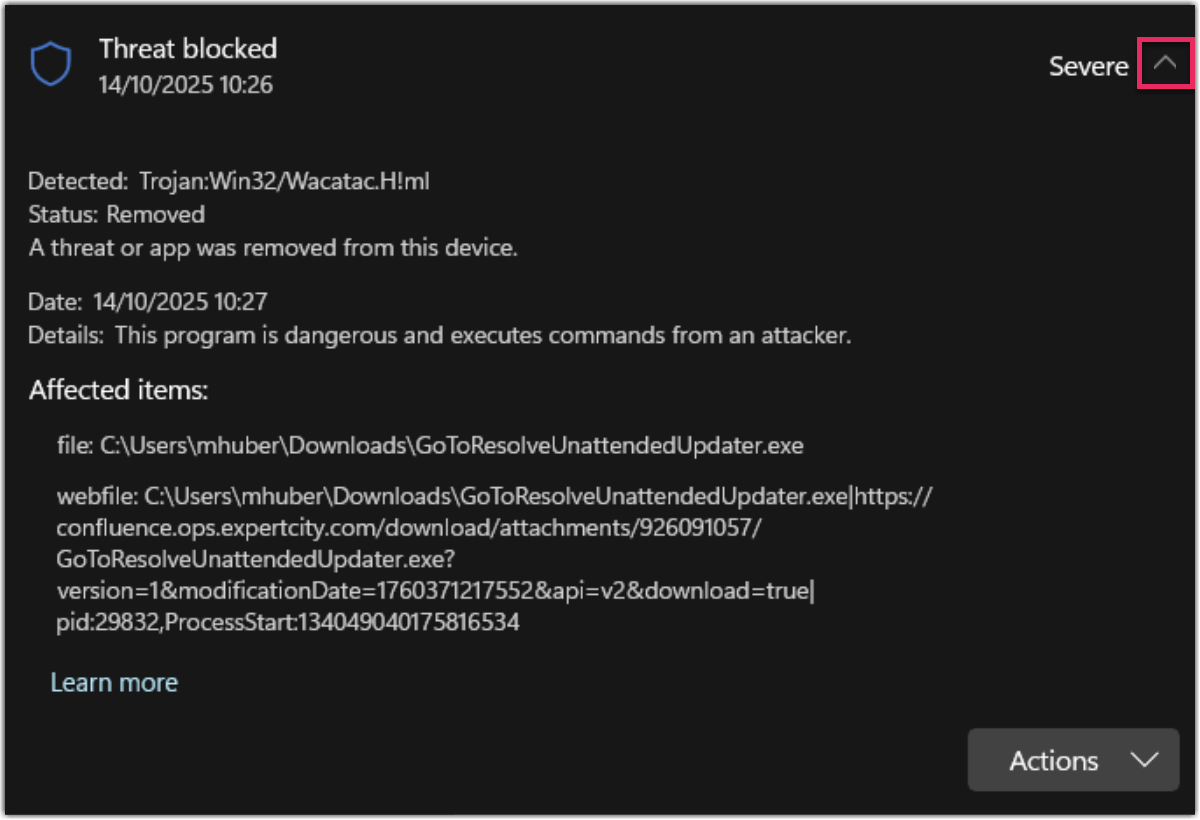Click the pid:29832 ProcessStart line
1200x820 pixels.
point(288,622)
